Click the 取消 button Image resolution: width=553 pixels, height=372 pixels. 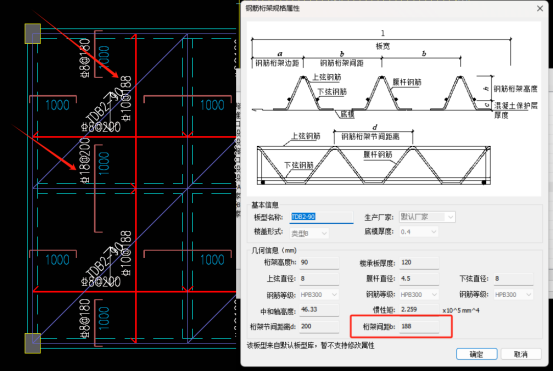click(x=521, y=354)
